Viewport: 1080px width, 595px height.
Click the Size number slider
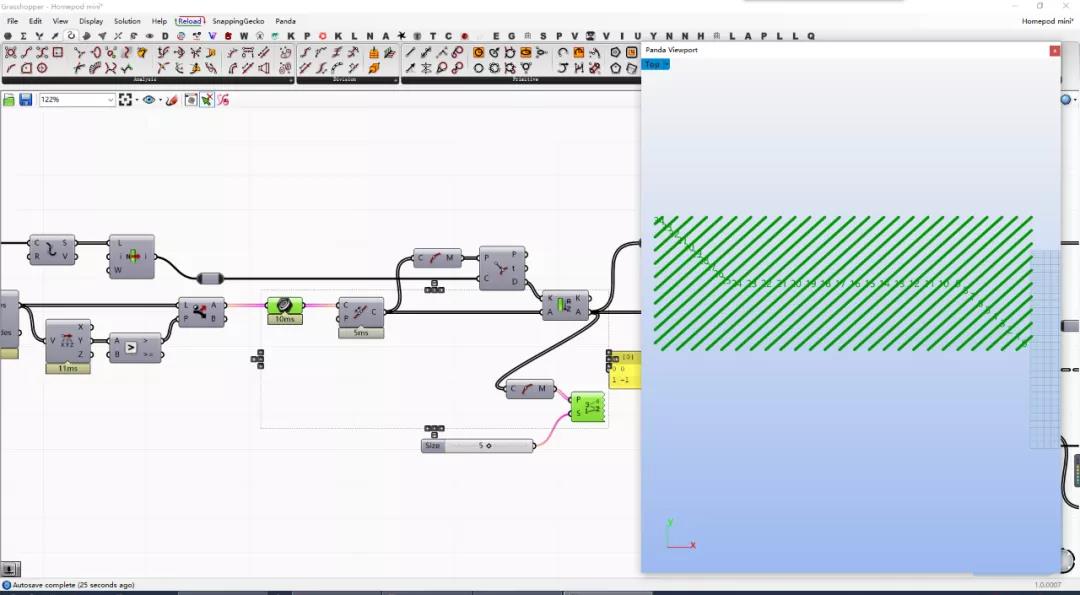click(x=477, y=446)
